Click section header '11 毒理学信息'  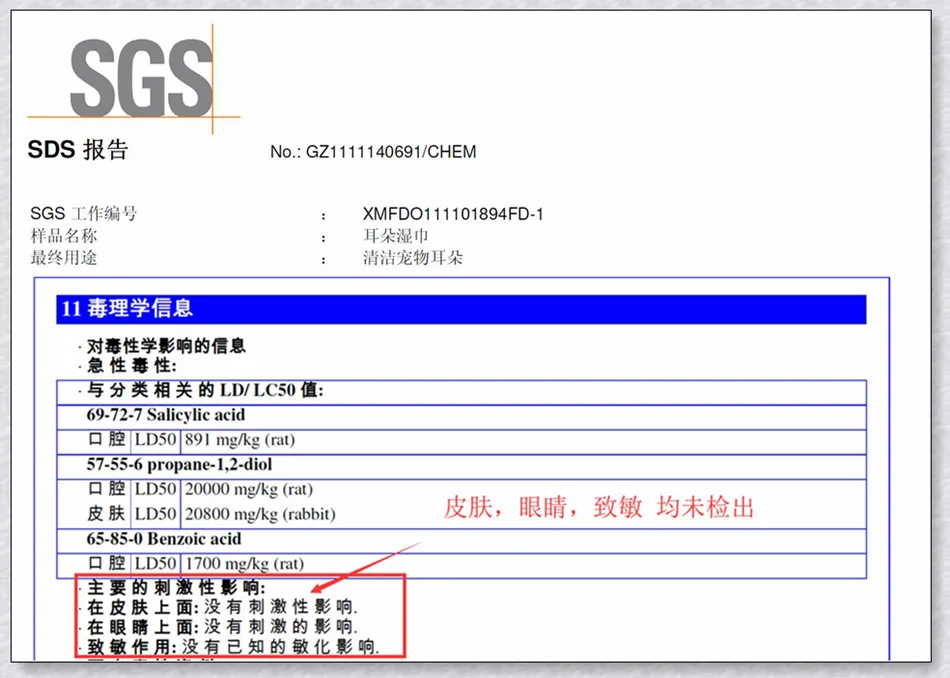coord(461,309)
